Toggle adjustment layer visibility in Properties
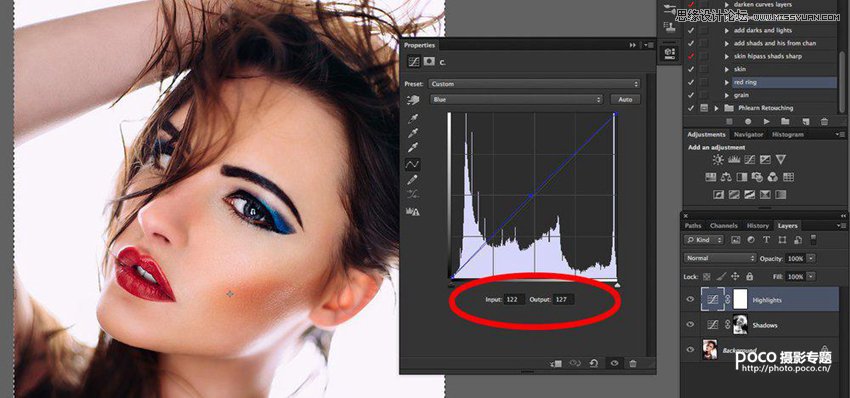The height and width of the screenshot is (398, 850). 614,363
